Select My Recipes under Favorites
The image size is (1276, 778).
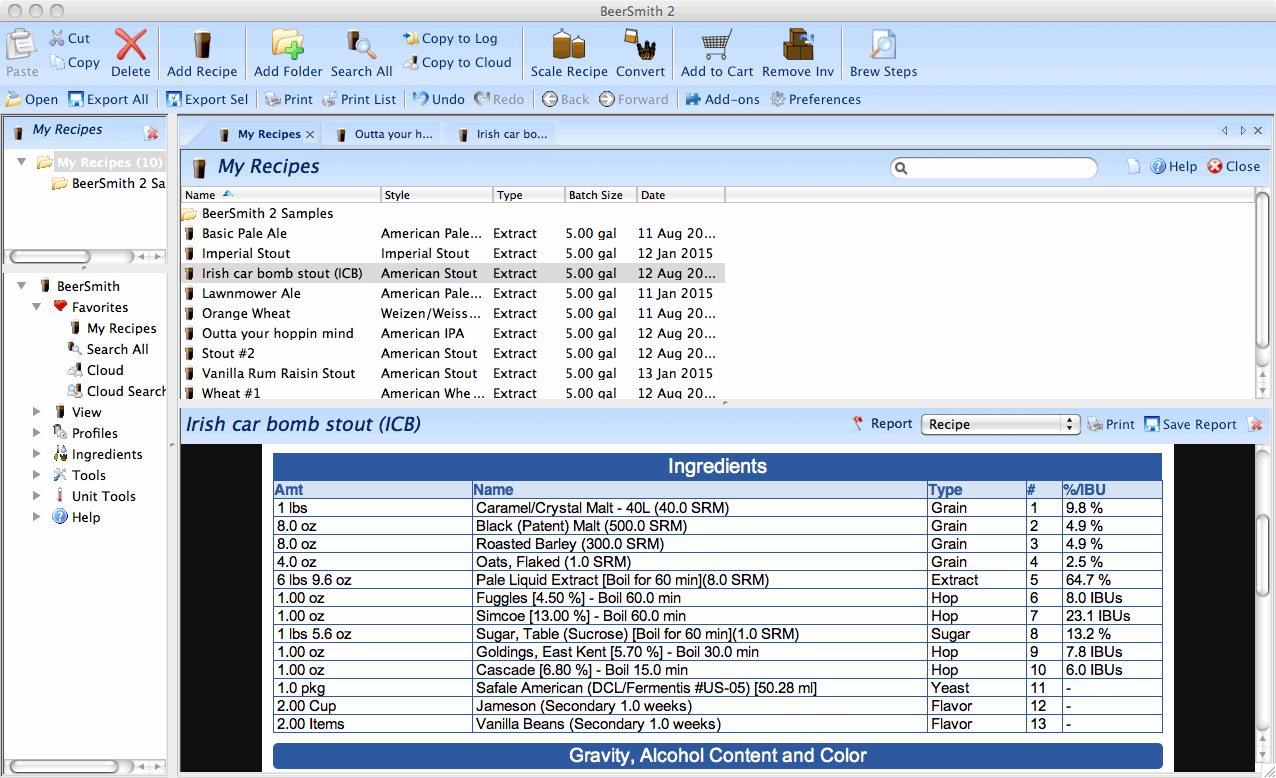[112, 328]
